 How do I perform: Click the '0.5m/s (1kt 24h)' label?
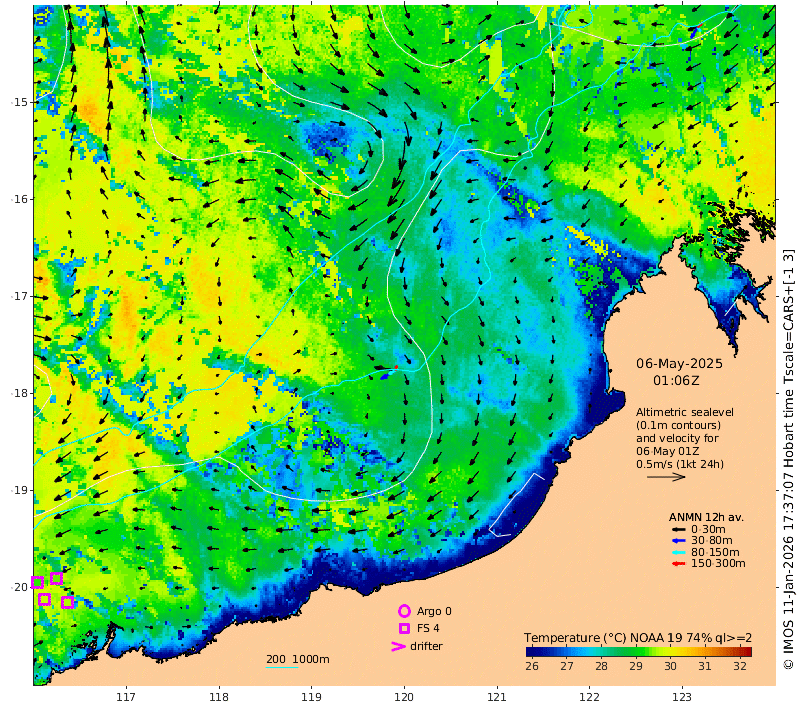680,464
